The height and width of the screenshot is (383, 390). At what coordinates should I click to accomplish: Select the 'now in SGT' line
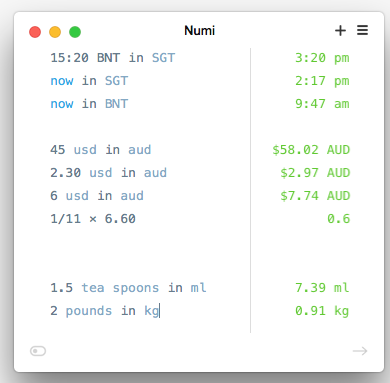(89, 81)
